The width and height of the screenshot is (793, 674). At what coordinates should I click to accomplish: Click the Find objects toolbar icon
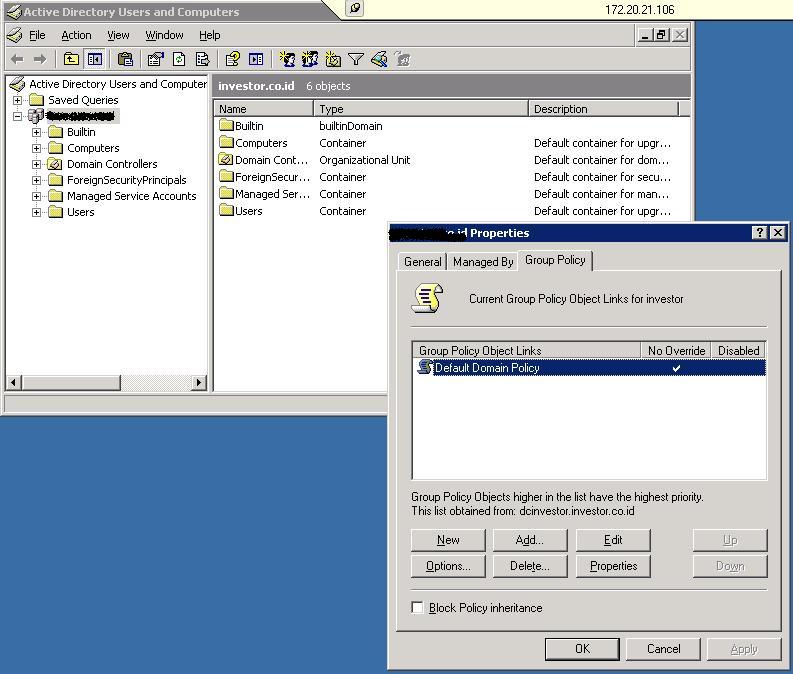[379, 60]
